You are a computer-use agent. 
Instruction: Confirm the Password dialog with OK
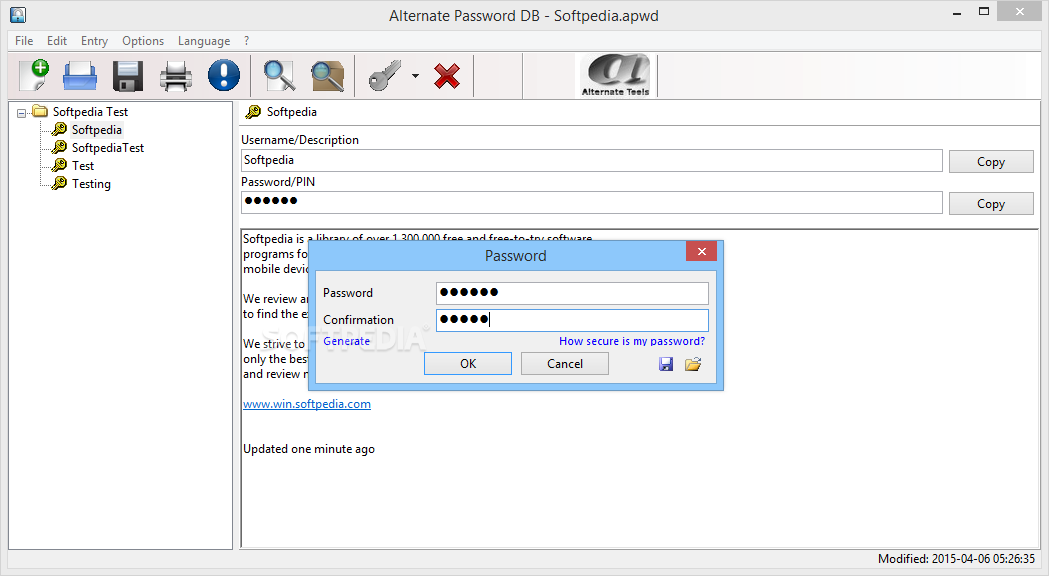click(468, 363)
